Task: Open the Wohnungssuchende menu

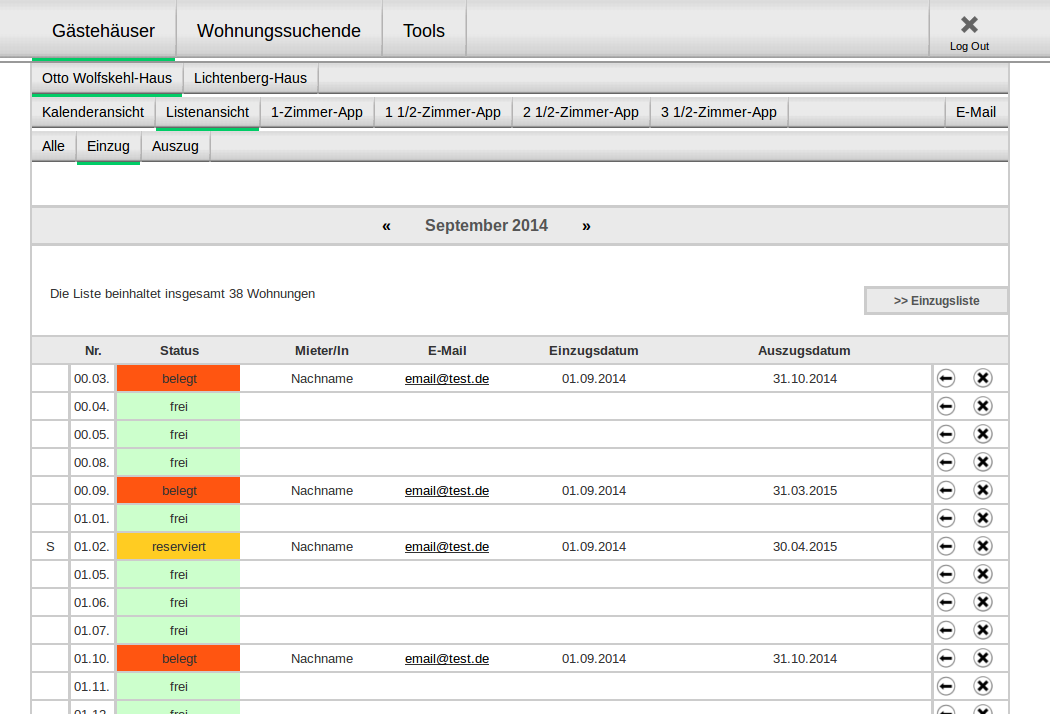Action: click(x=279, y=31)
